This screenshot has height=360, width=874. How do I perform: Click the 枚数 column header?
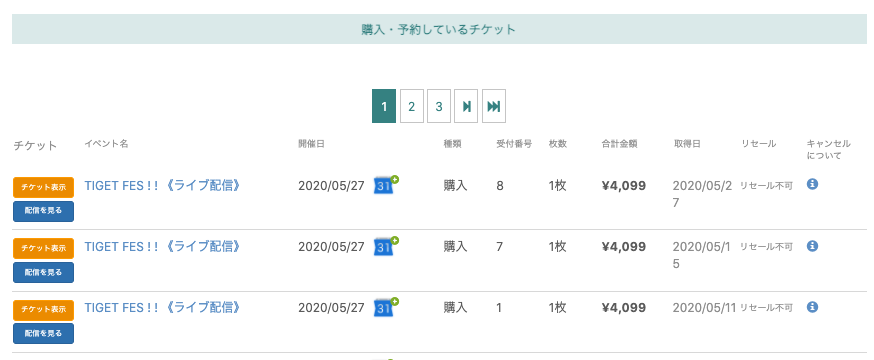click(557, 144)
